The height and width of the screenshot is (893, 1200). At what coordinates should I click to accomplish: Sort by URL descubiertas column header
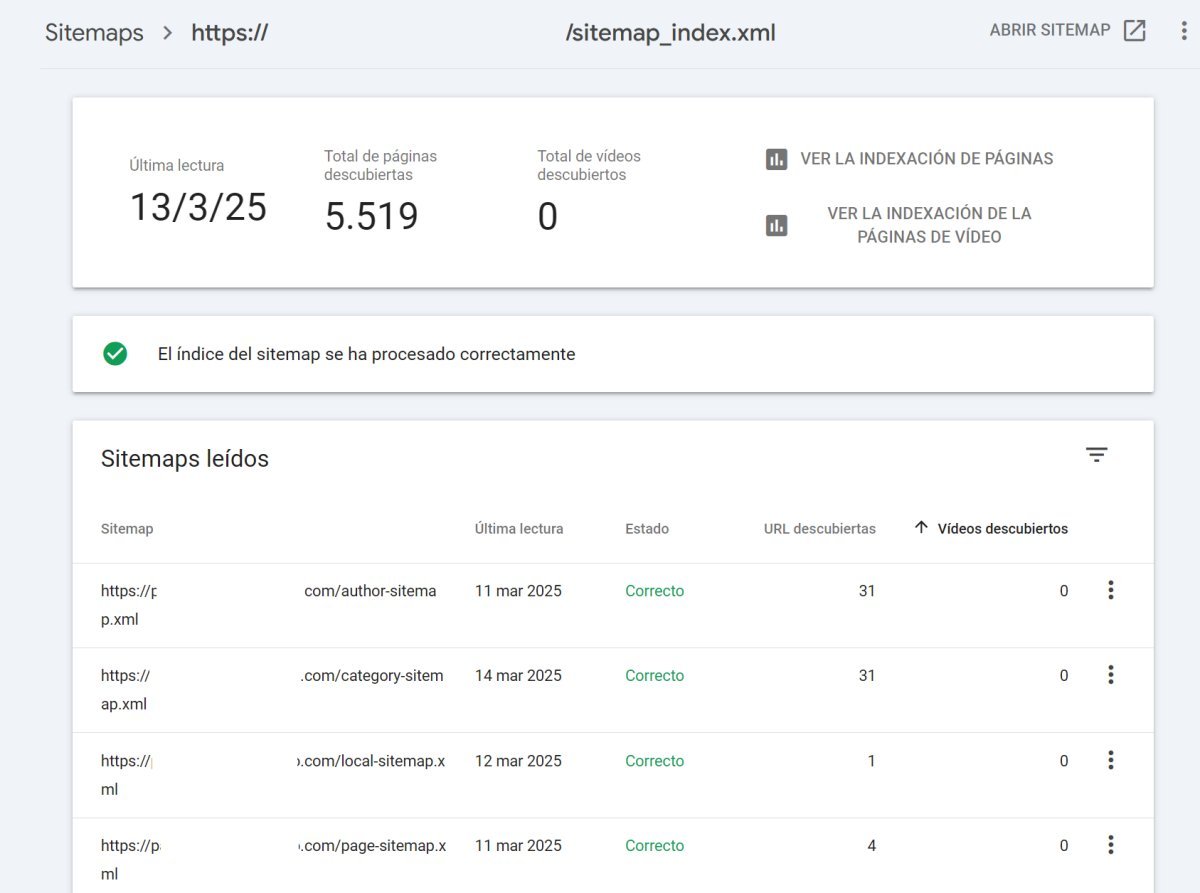pyautogui.click(x=820, y=529)
